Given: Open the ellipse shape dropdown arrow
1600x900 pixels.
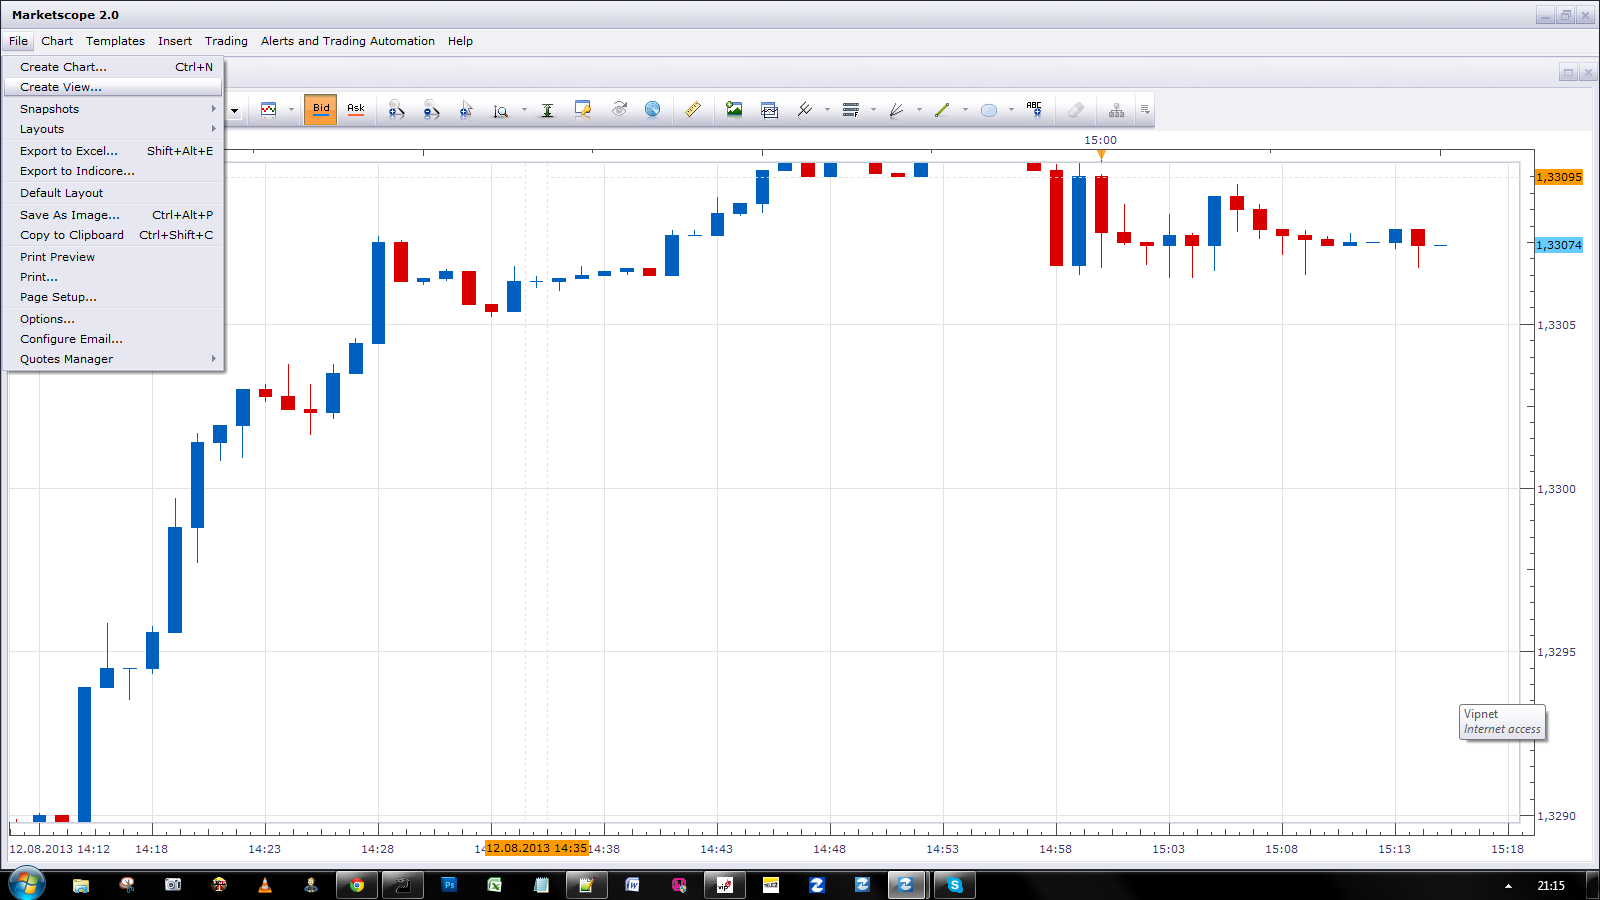Looking at the screenshot, I should tap(1011, 110).
